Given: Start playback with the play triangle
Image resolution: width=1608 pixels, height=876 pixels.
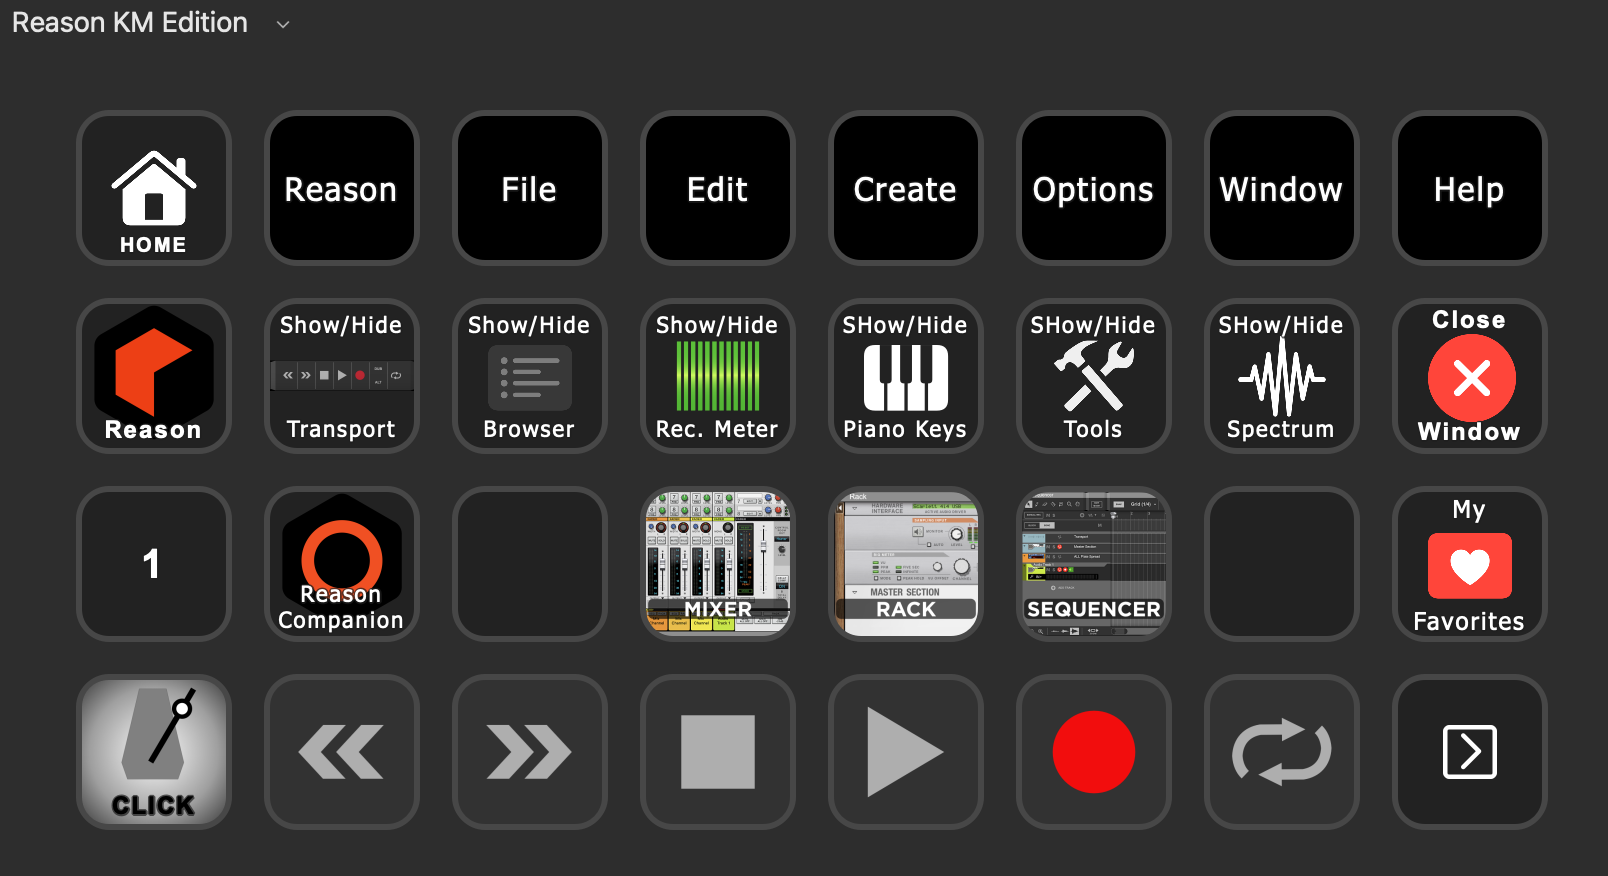Looking at the screenshot, I should (x=906, y=752).
